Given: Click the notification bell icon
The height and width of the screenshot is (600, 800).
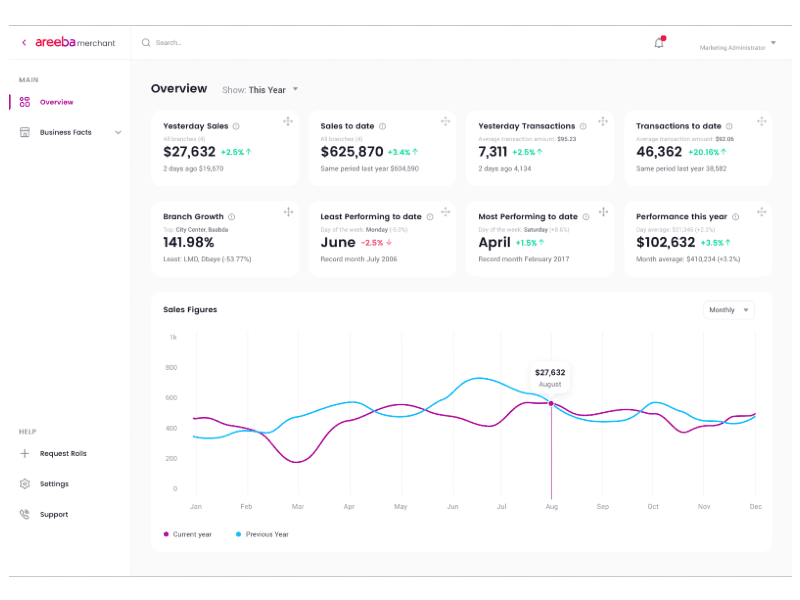Looking at the screenshot, I should click(659, 43).
